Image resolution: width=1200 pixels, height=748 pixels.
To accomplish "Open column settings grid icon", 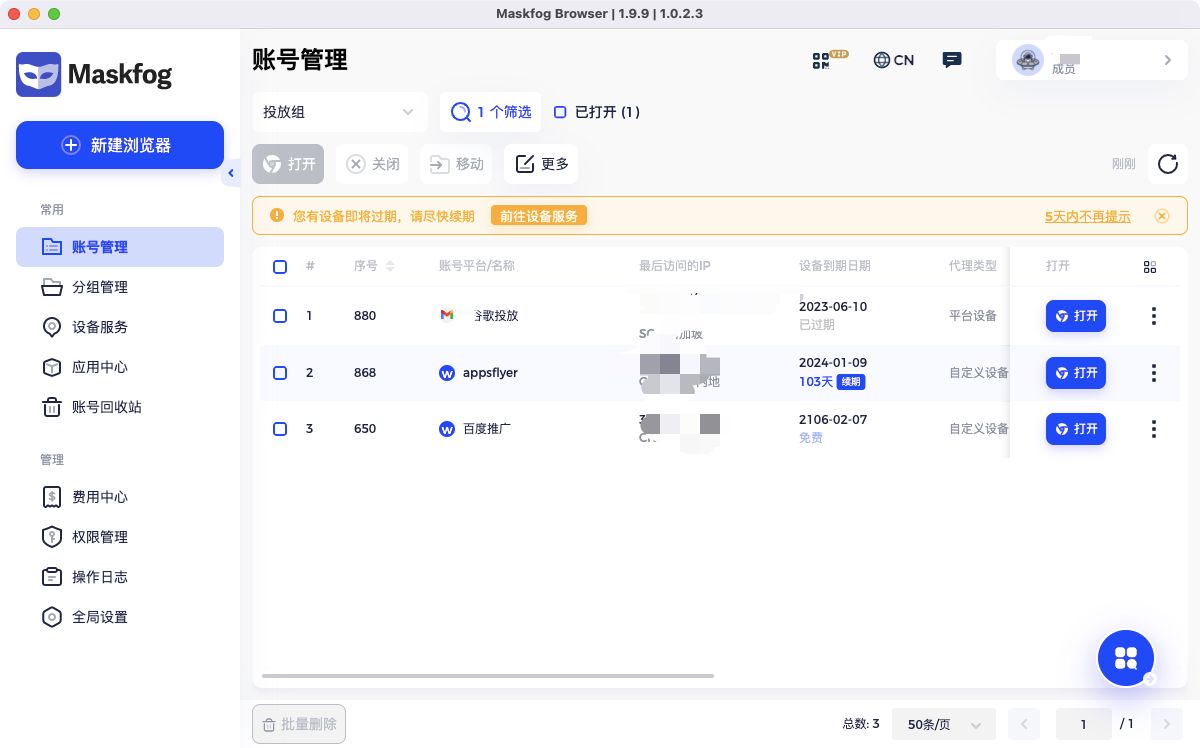I will tap(1150, 267).
